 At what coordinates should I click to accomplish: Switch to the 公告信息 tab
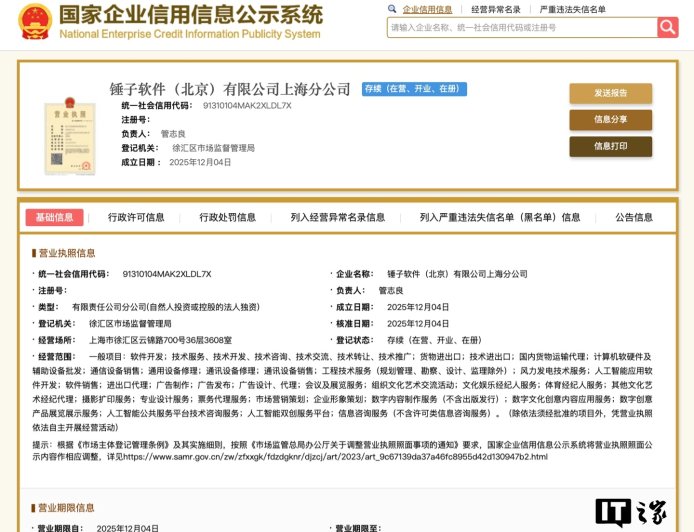(x=634, y=217)
